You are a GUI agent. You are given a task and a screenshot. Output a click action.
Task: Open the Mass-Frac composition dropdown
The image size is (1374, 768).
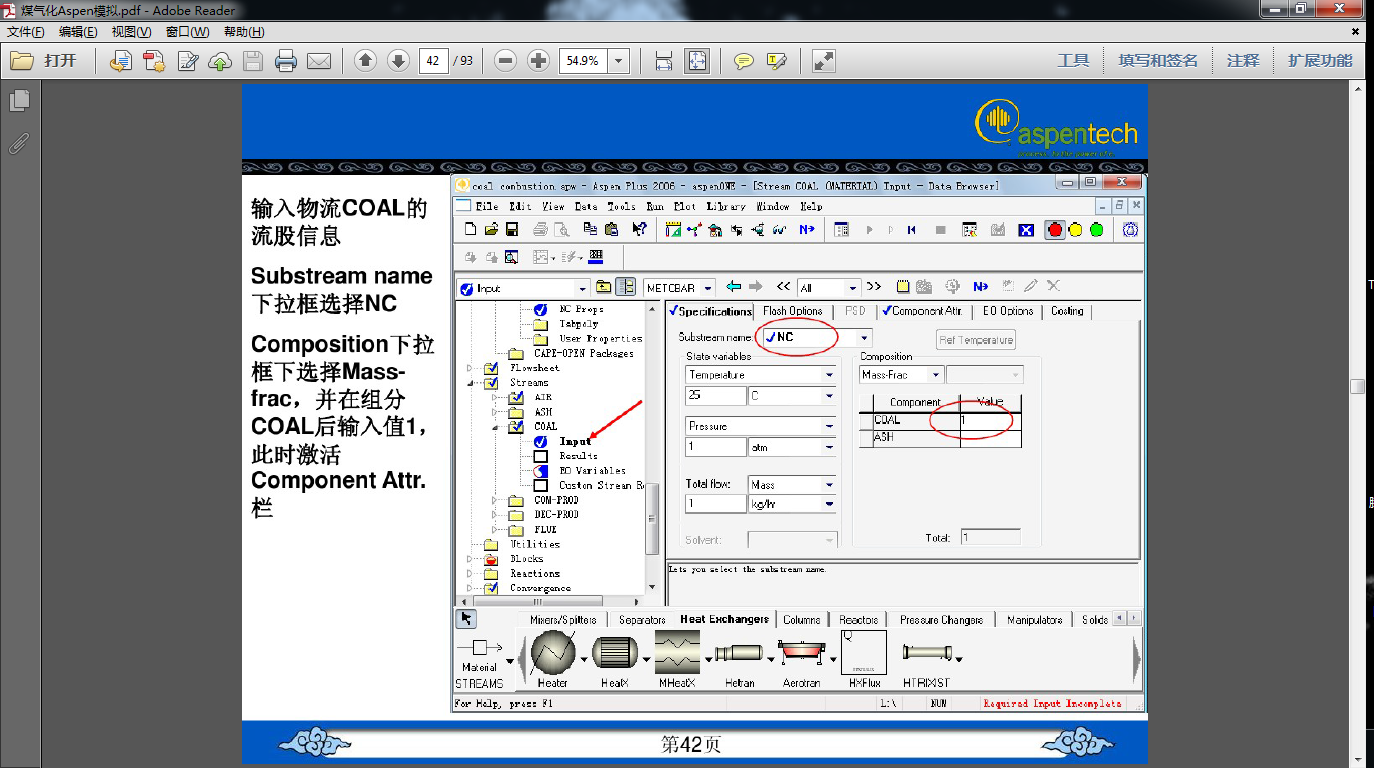pyautogui.click(x=936, y=375)
